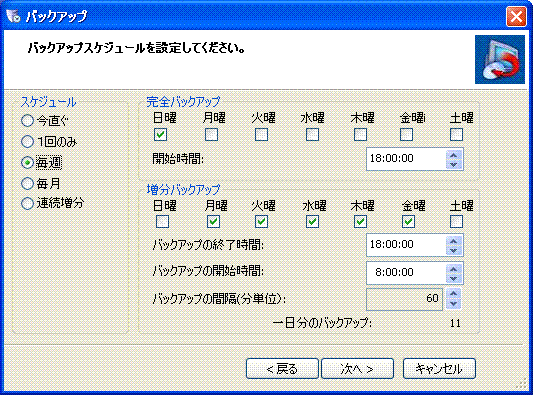Check 日曜 under 増分バックアップ
This screenshot has height=395, width=533.
(162, 222)
